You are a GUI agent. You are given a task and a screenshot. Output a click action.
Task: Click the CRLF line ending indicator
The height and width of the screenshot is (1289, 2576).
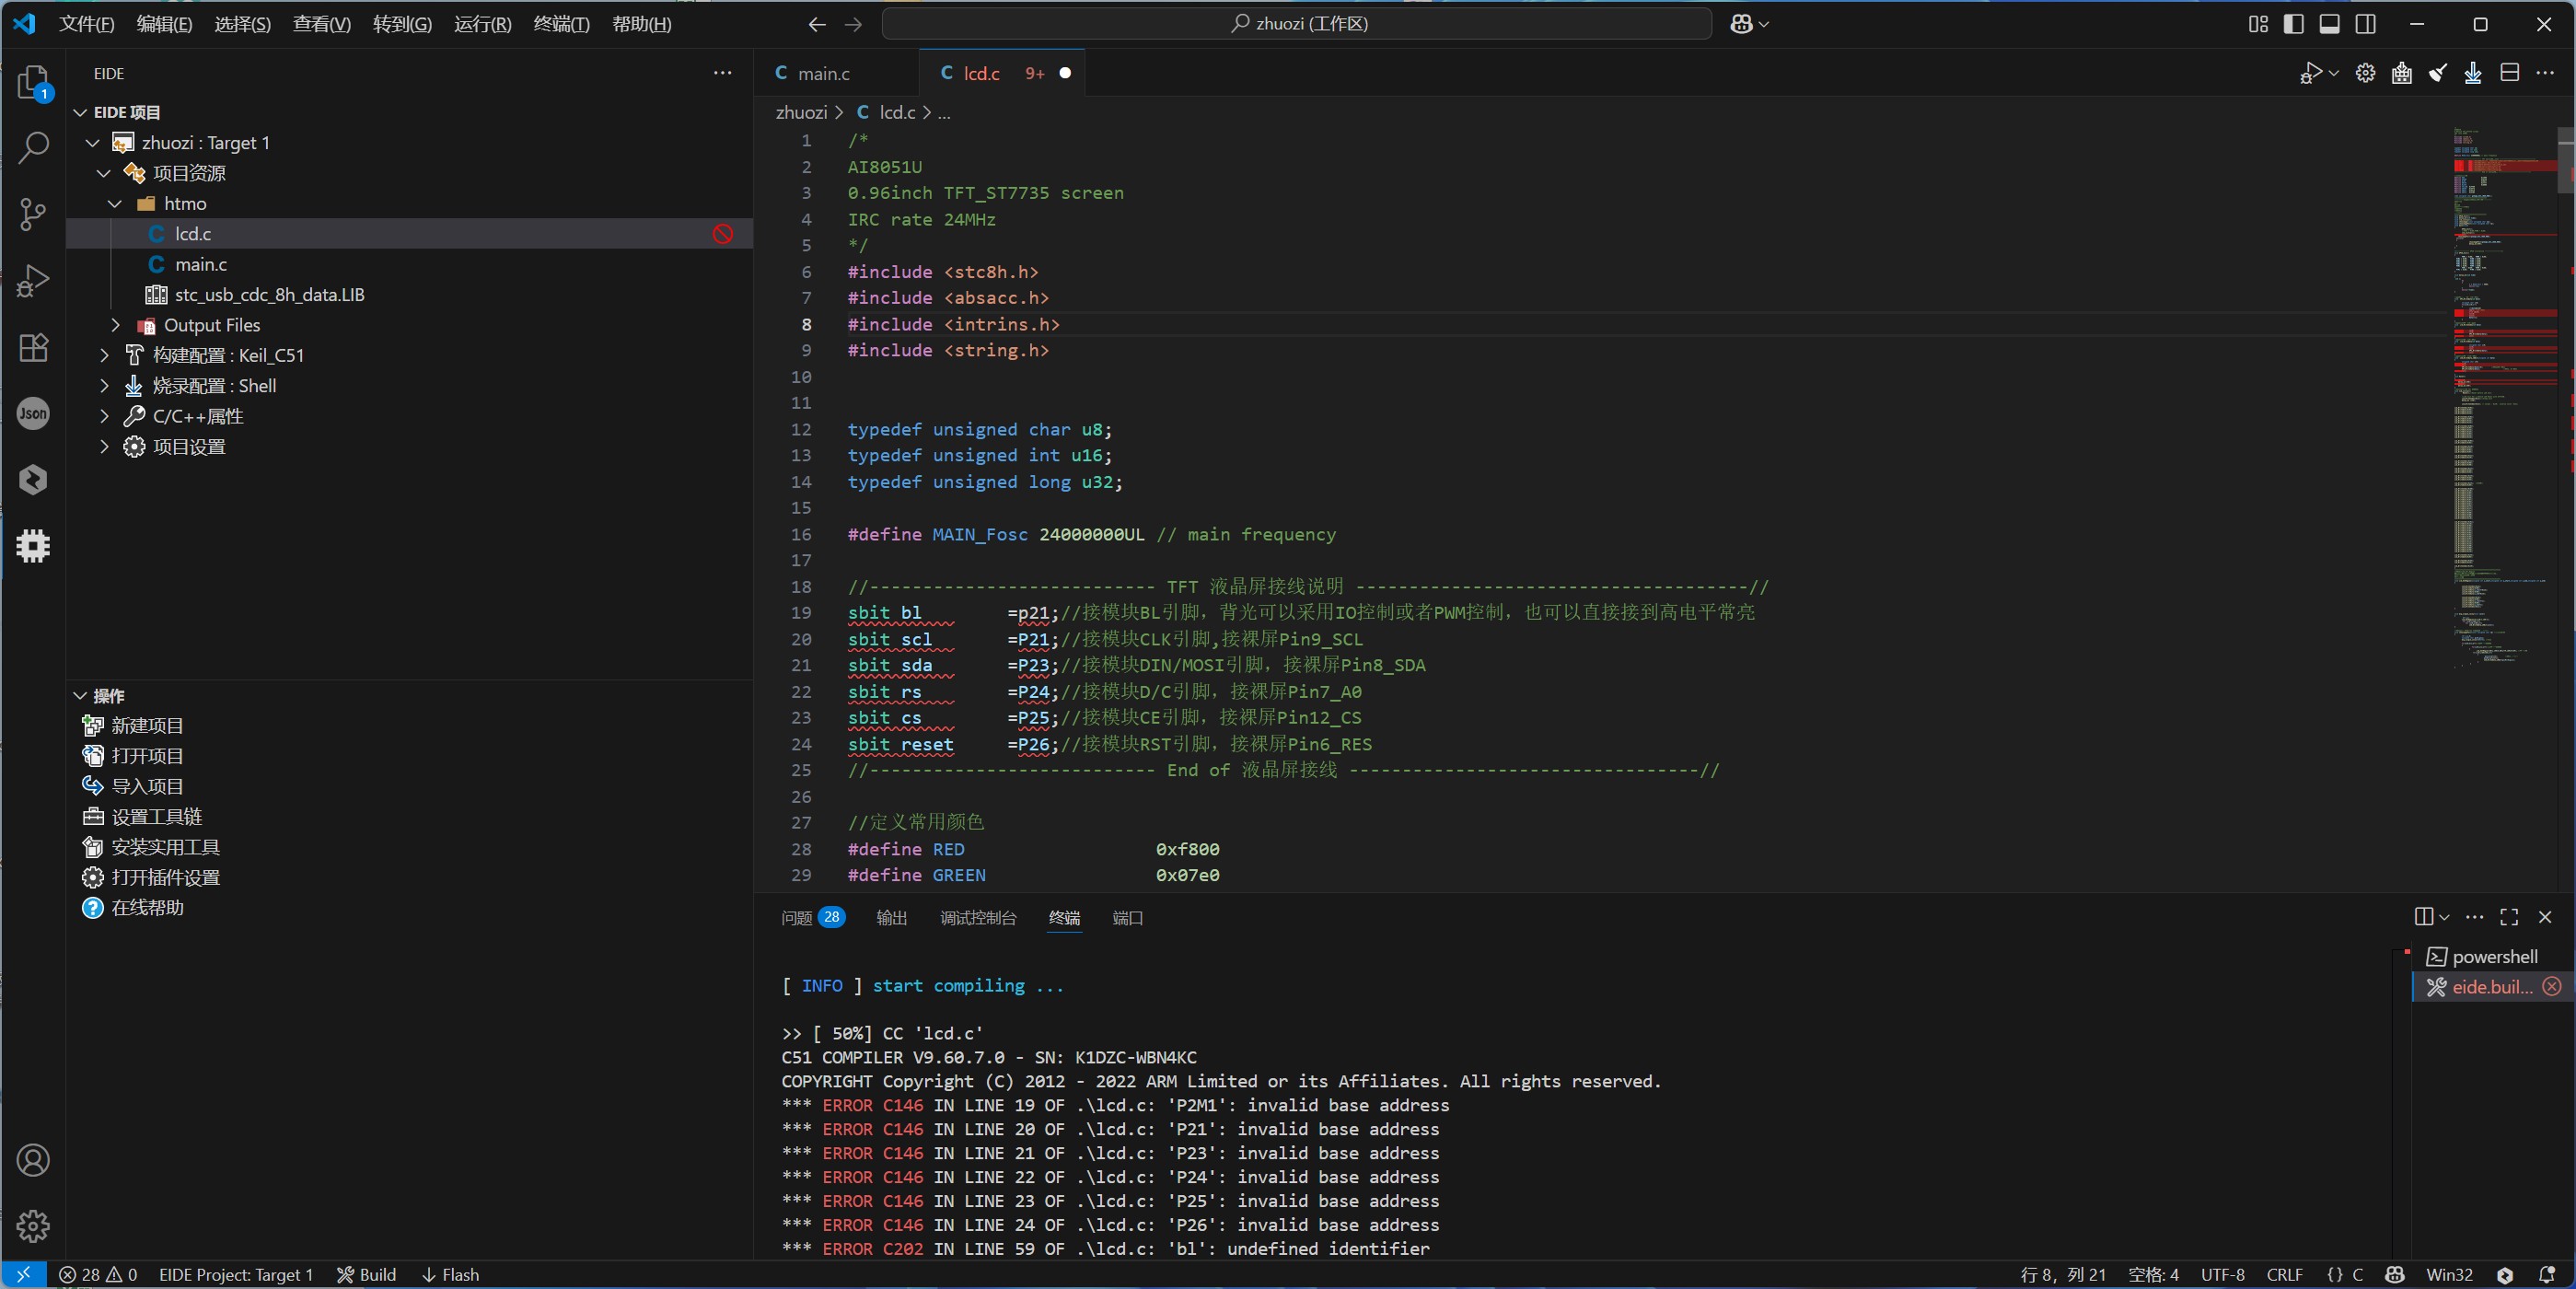tap(2284, 1275)
